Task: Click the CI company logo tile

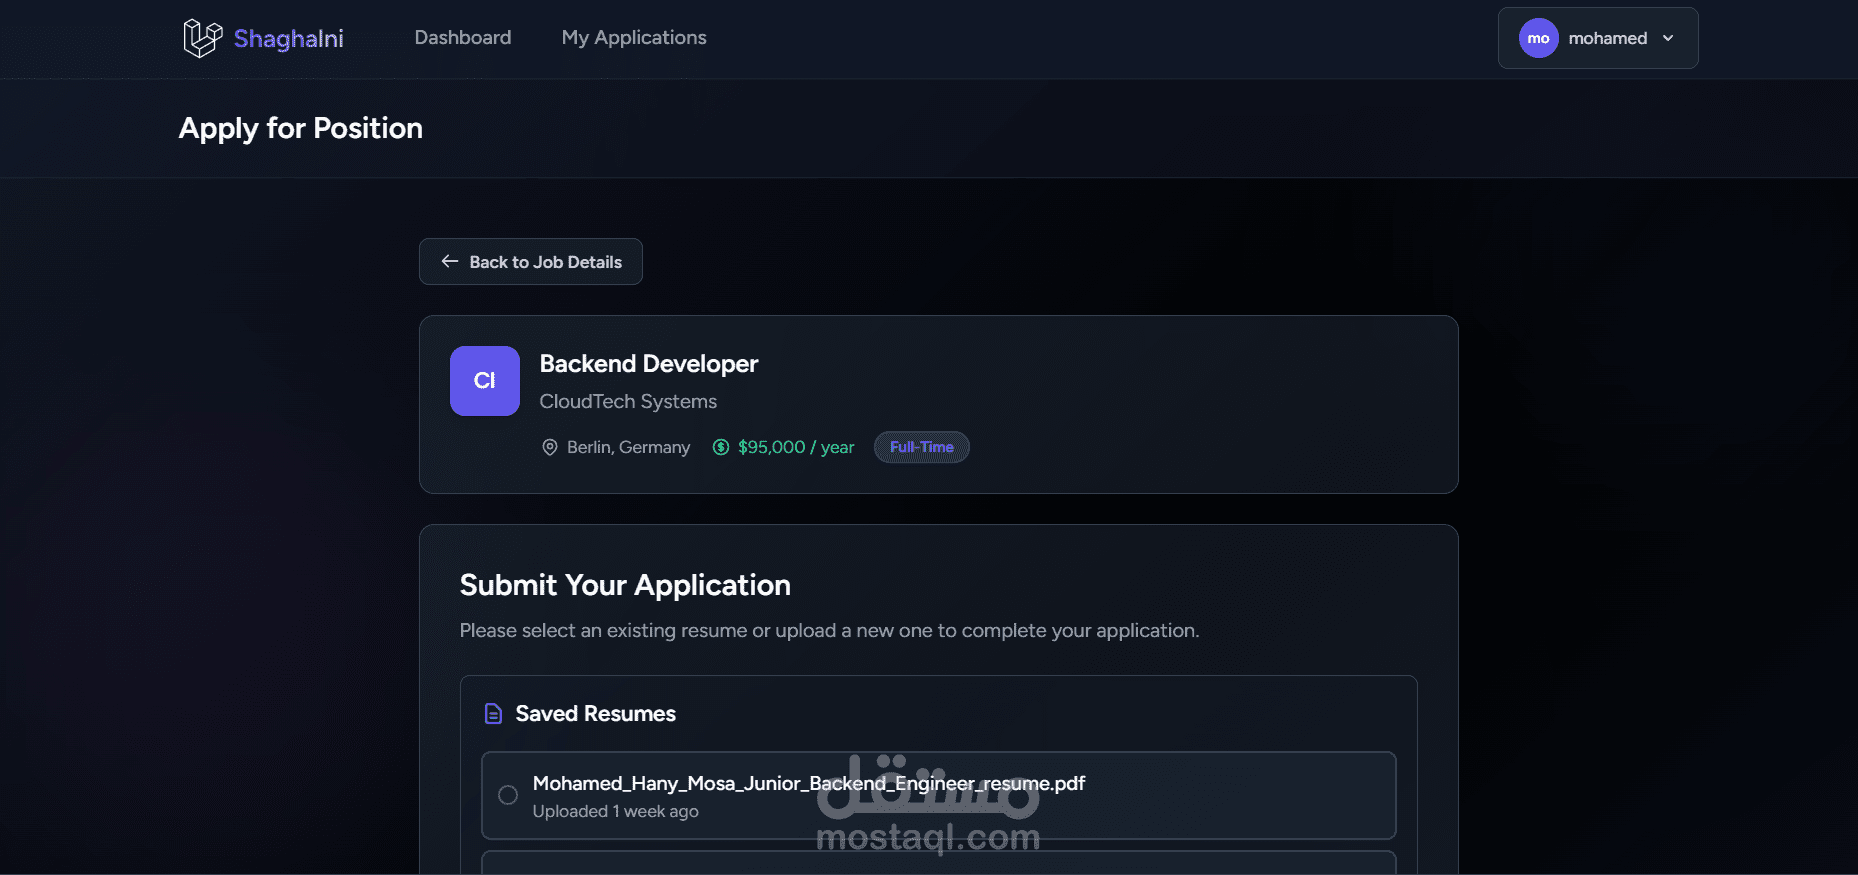Action: pos(485,381)
